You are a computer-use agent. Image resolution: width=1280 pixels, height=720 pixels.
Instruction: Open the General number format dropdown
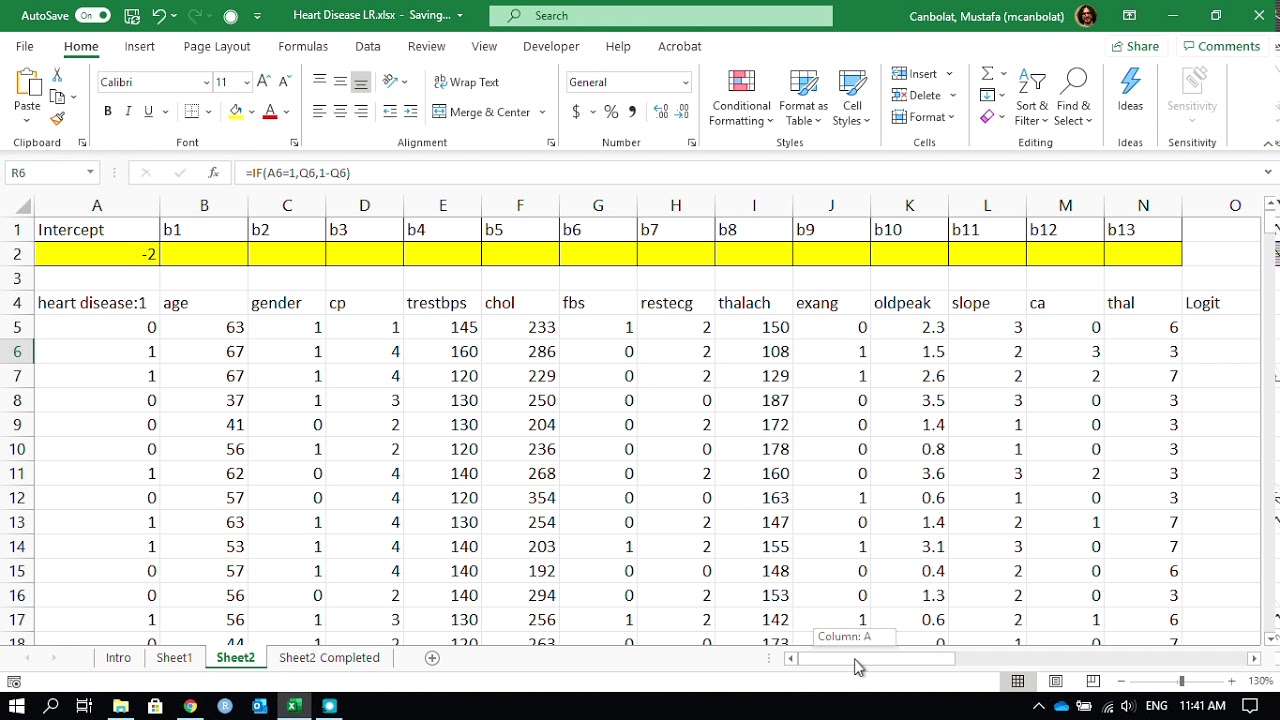(685, 82)
